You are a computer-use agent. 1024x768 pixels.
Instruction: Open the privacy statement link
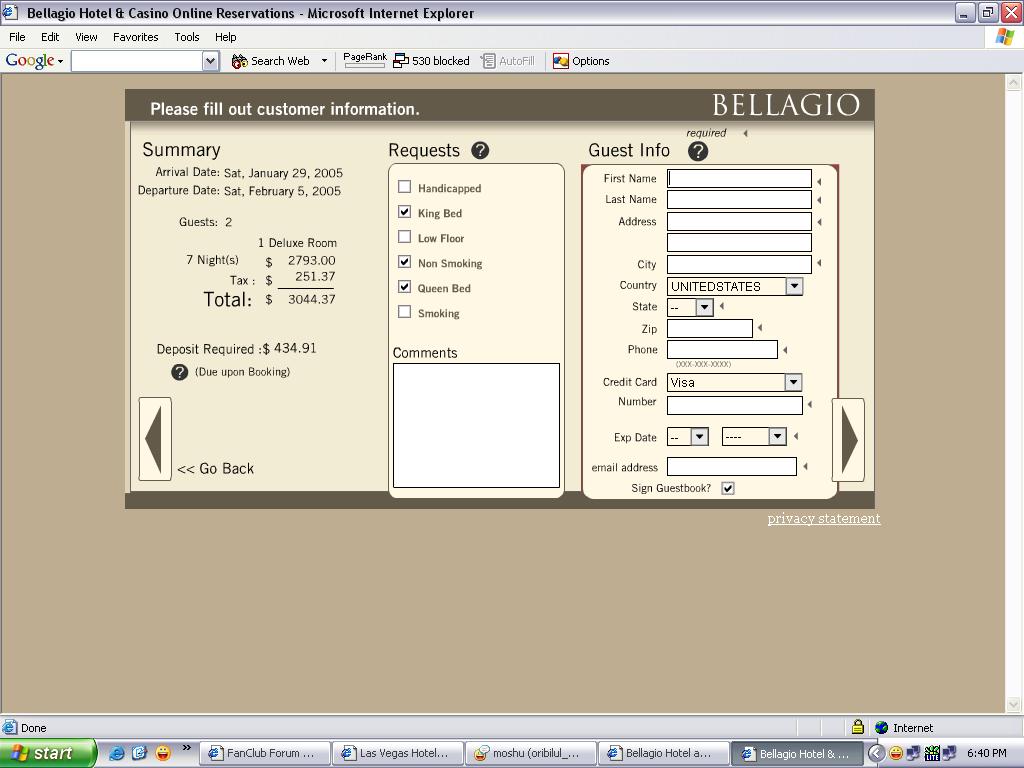click(824, 519)
